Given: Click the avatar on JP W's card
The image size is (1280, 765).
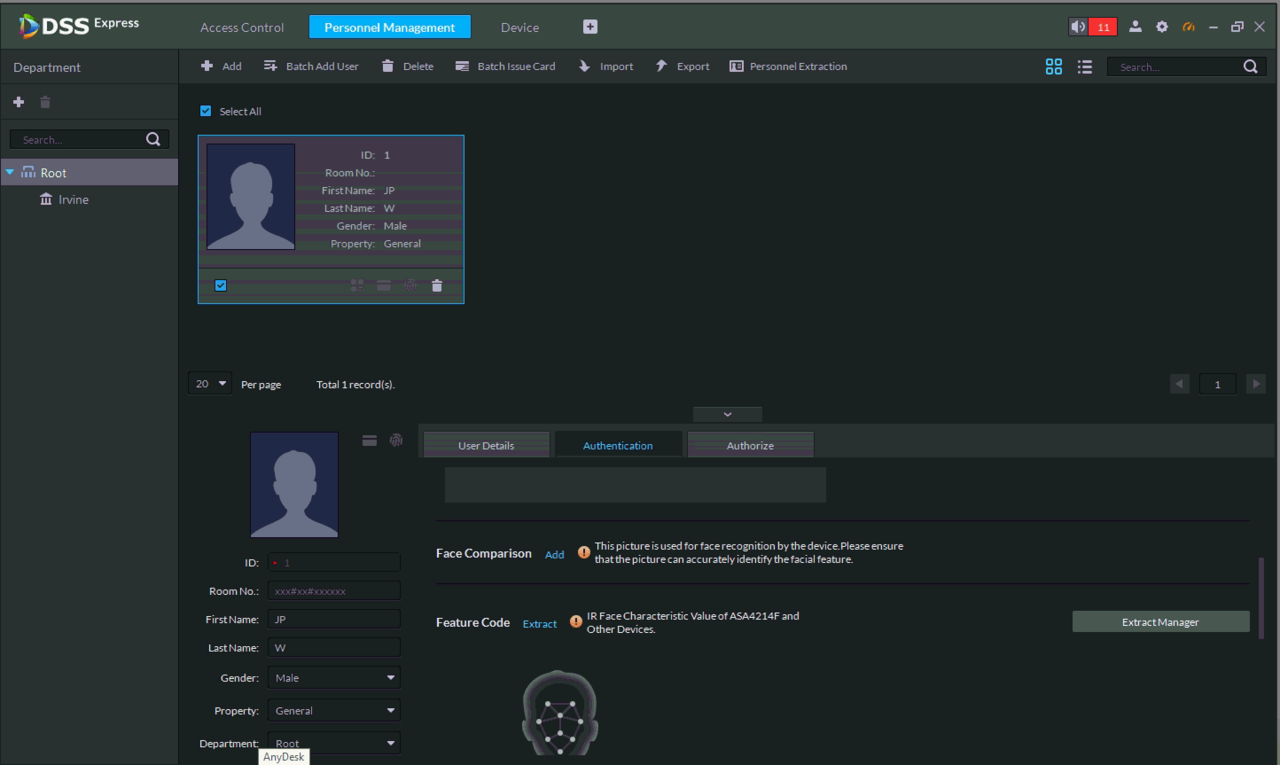Looking at the screenshot, I should click(x=250, y=196).
